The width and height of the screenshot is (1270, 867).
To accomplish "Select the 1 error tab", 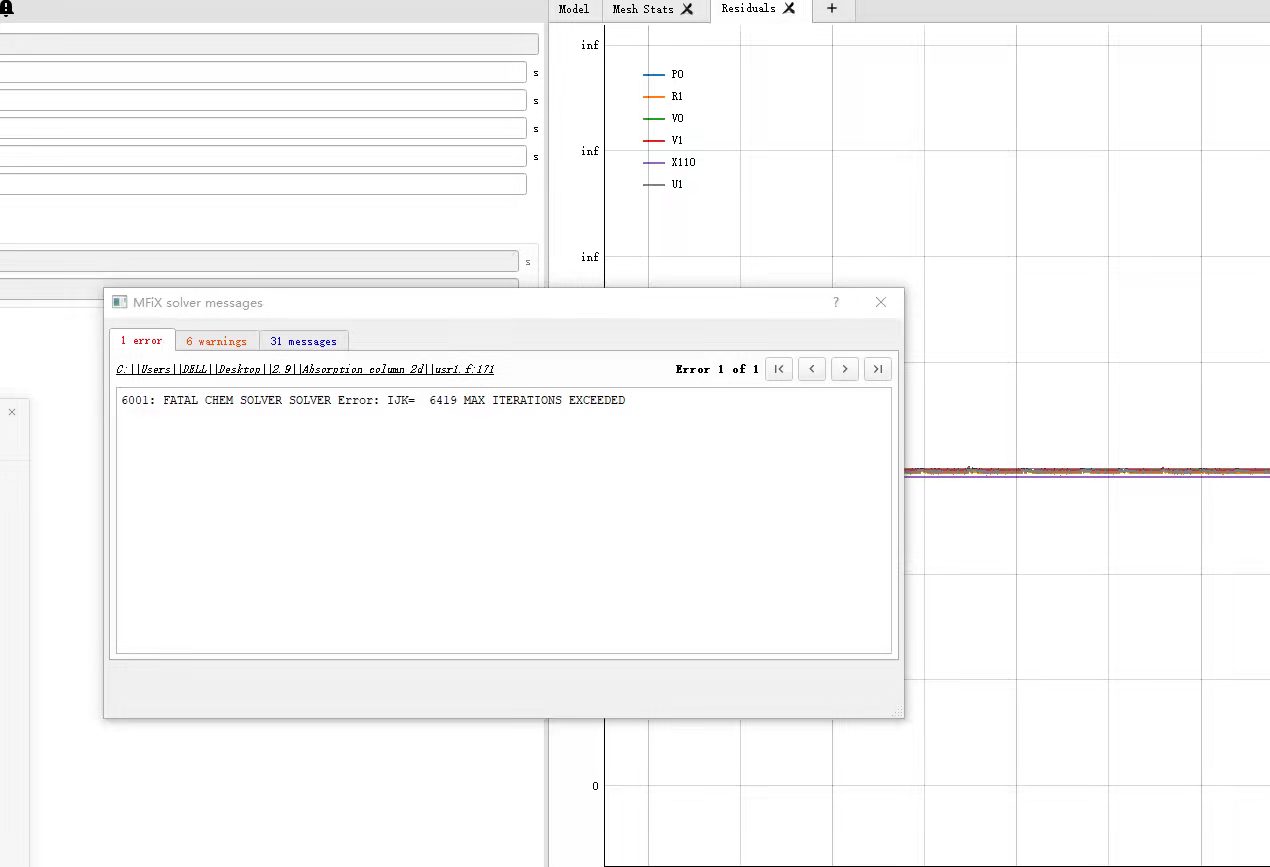I will tap(141, 341).
